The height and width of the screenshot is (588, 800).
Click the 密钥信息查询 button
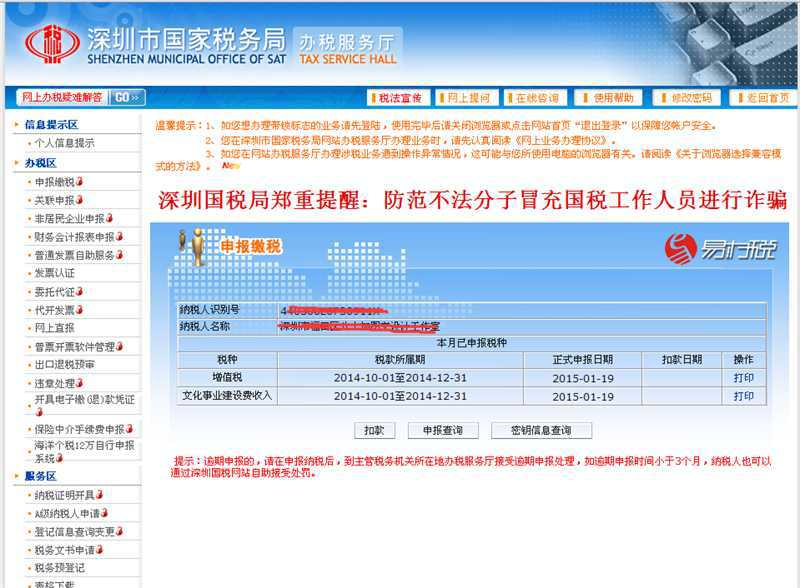coord(541,430)
